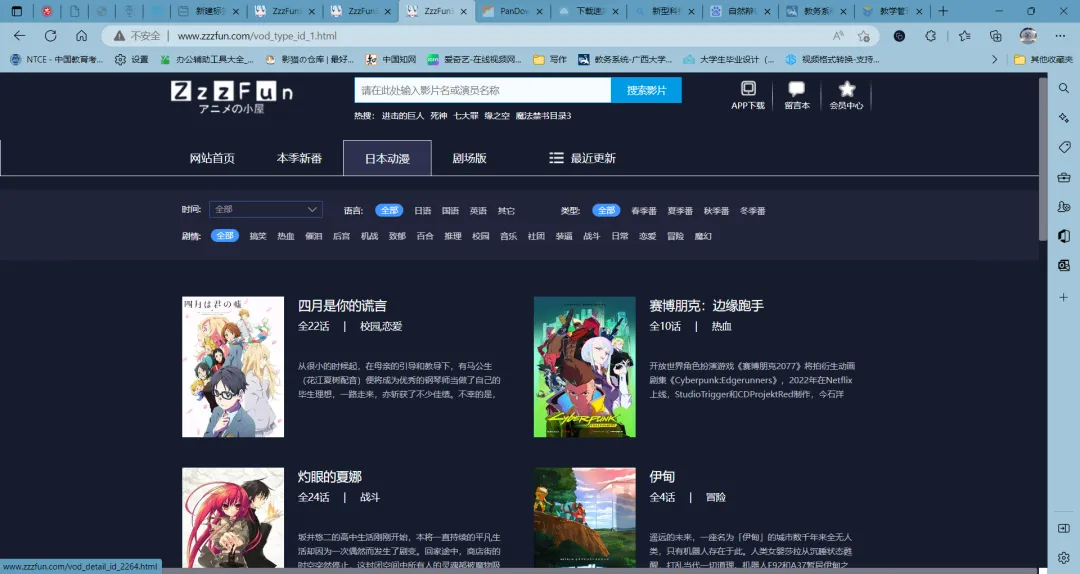Click the ZzzFun site logo

coord(231,96)
